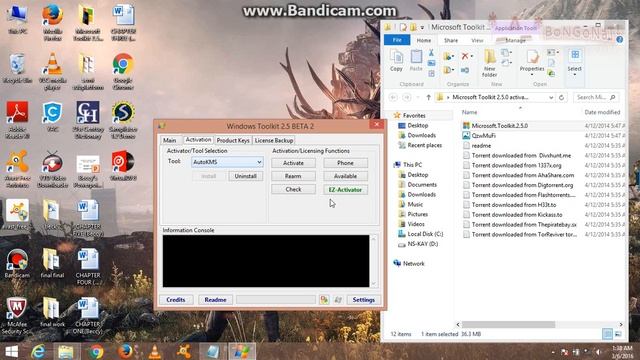Open Explorer address bar history dropdown
Screen dimensions: 640x360
551,98
